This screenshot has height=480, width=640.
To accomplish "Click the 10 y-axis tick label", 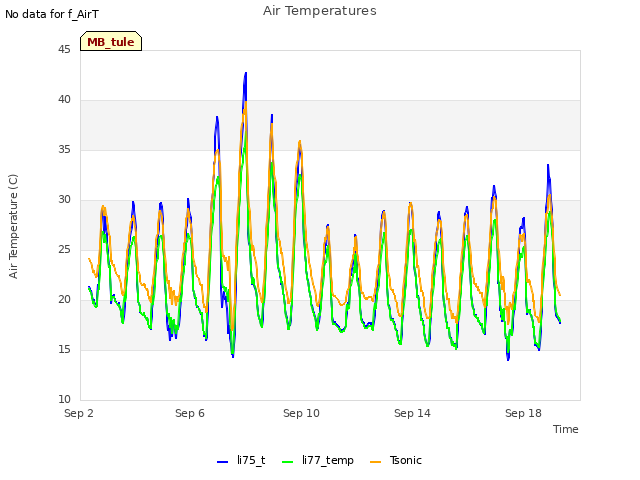I will click(64, 399).
